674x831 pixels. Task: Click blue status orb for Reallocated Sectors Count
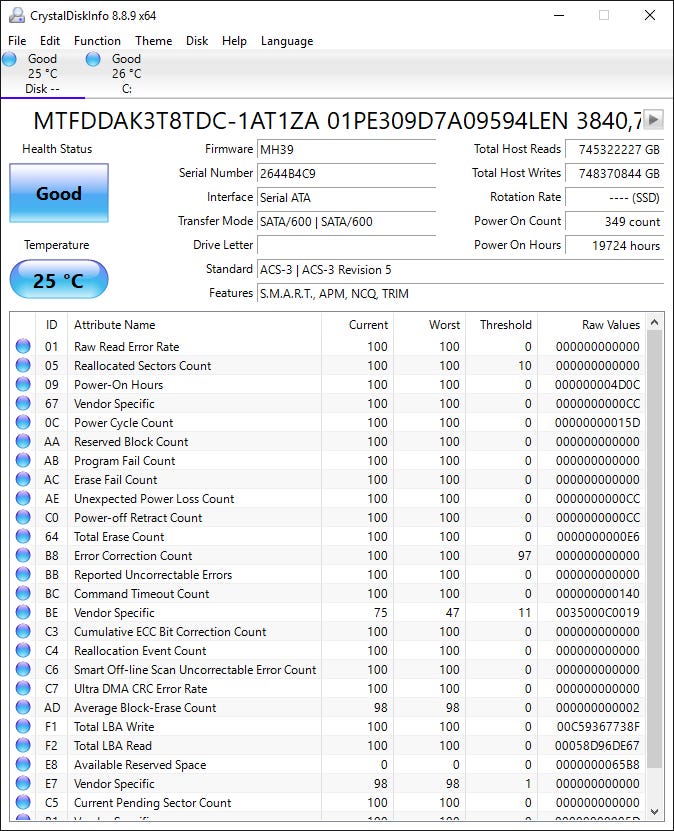coord(23,365)
